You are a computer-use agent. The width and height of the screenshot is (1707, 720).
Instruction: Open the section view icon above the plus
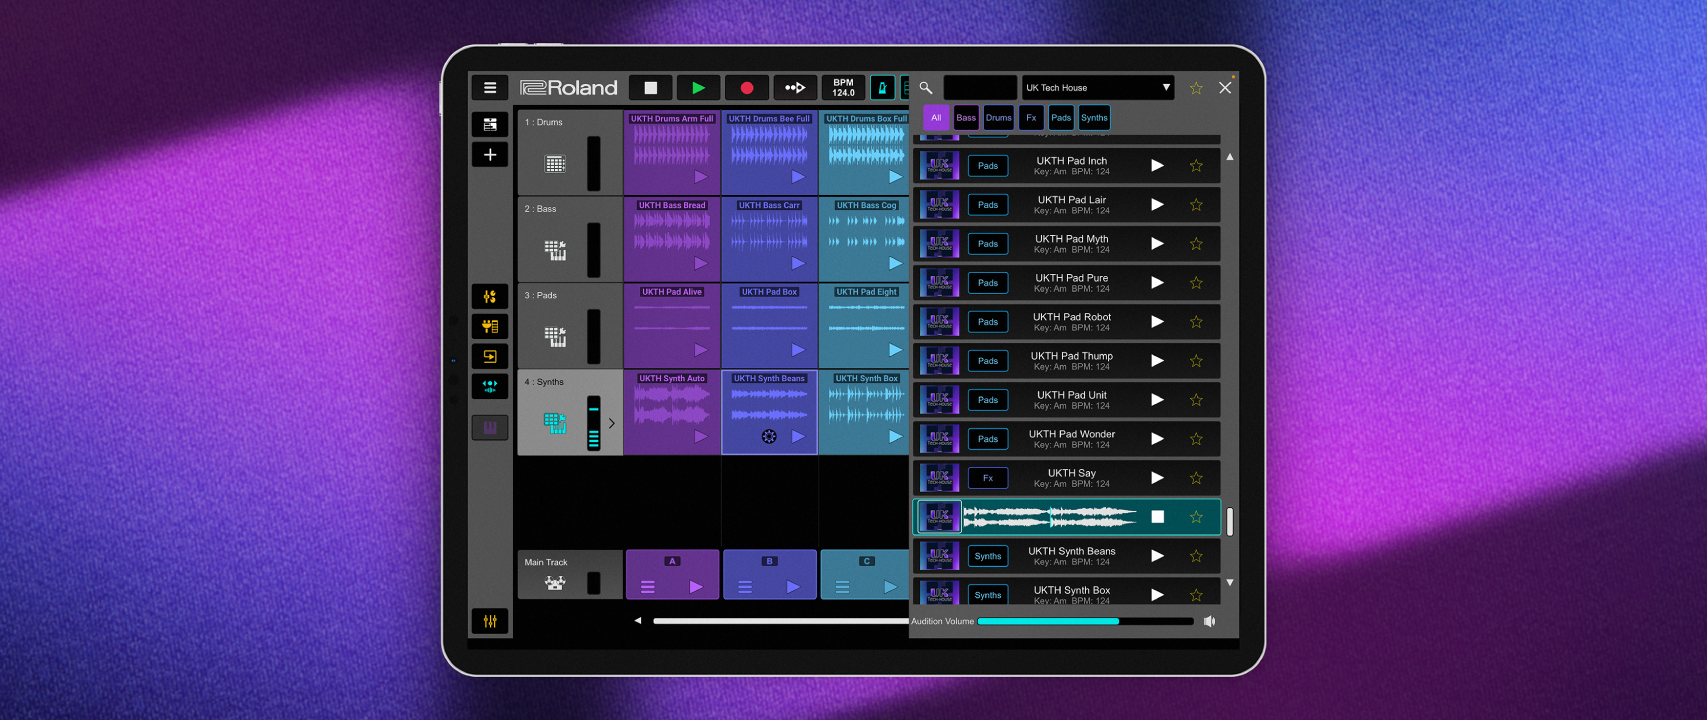point(490,124)
